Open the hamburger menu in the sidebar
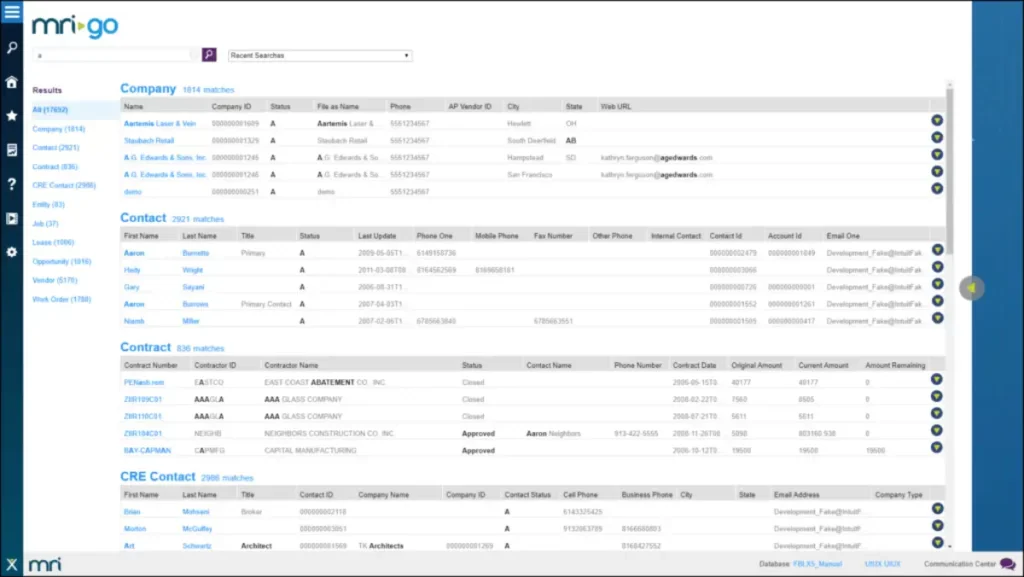This screenshot has height=577, width=1024. [12, 12]
